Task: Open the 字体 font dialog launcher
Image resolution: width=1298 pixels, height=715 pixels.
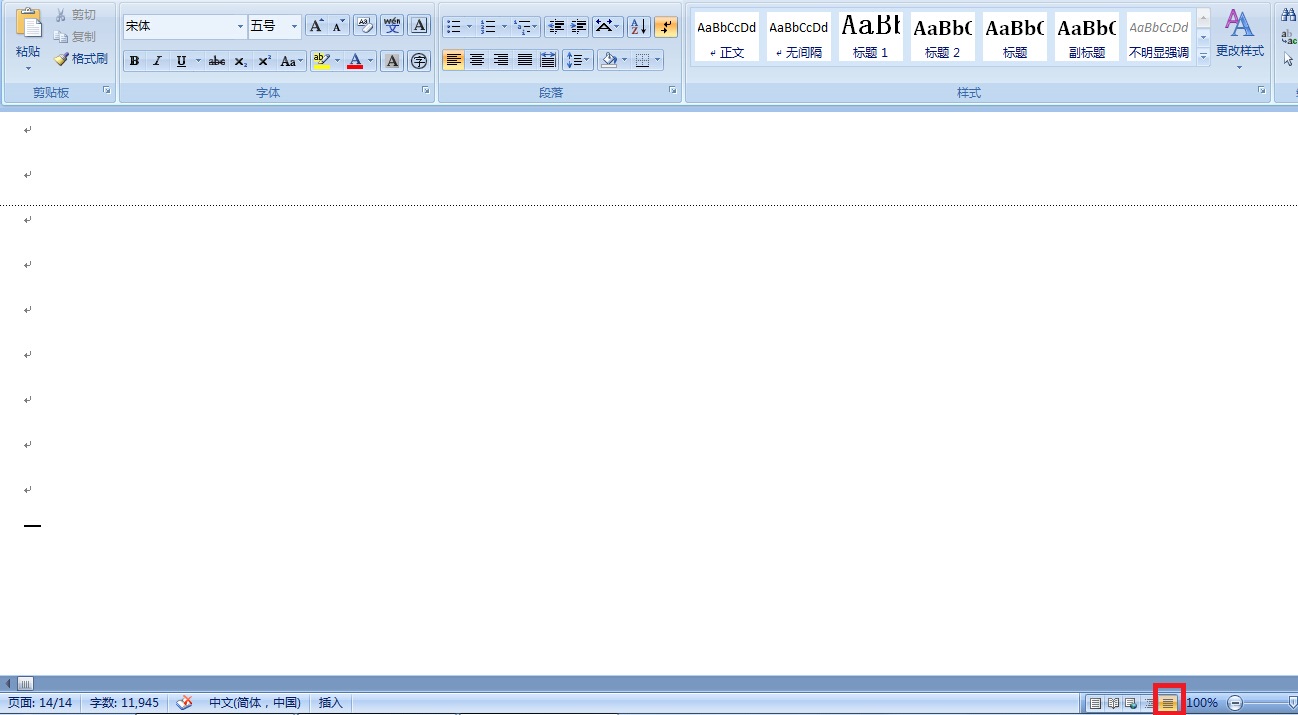Action: coord(426,91)
